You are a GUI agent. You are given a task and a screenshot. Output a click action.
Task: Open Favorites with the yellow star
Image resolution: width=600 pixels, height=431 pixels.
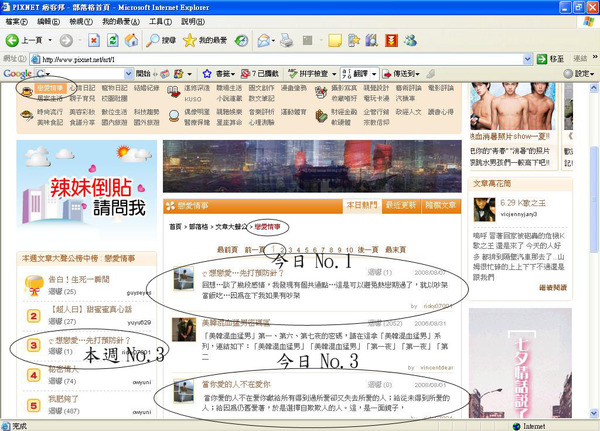coord(205,40)
